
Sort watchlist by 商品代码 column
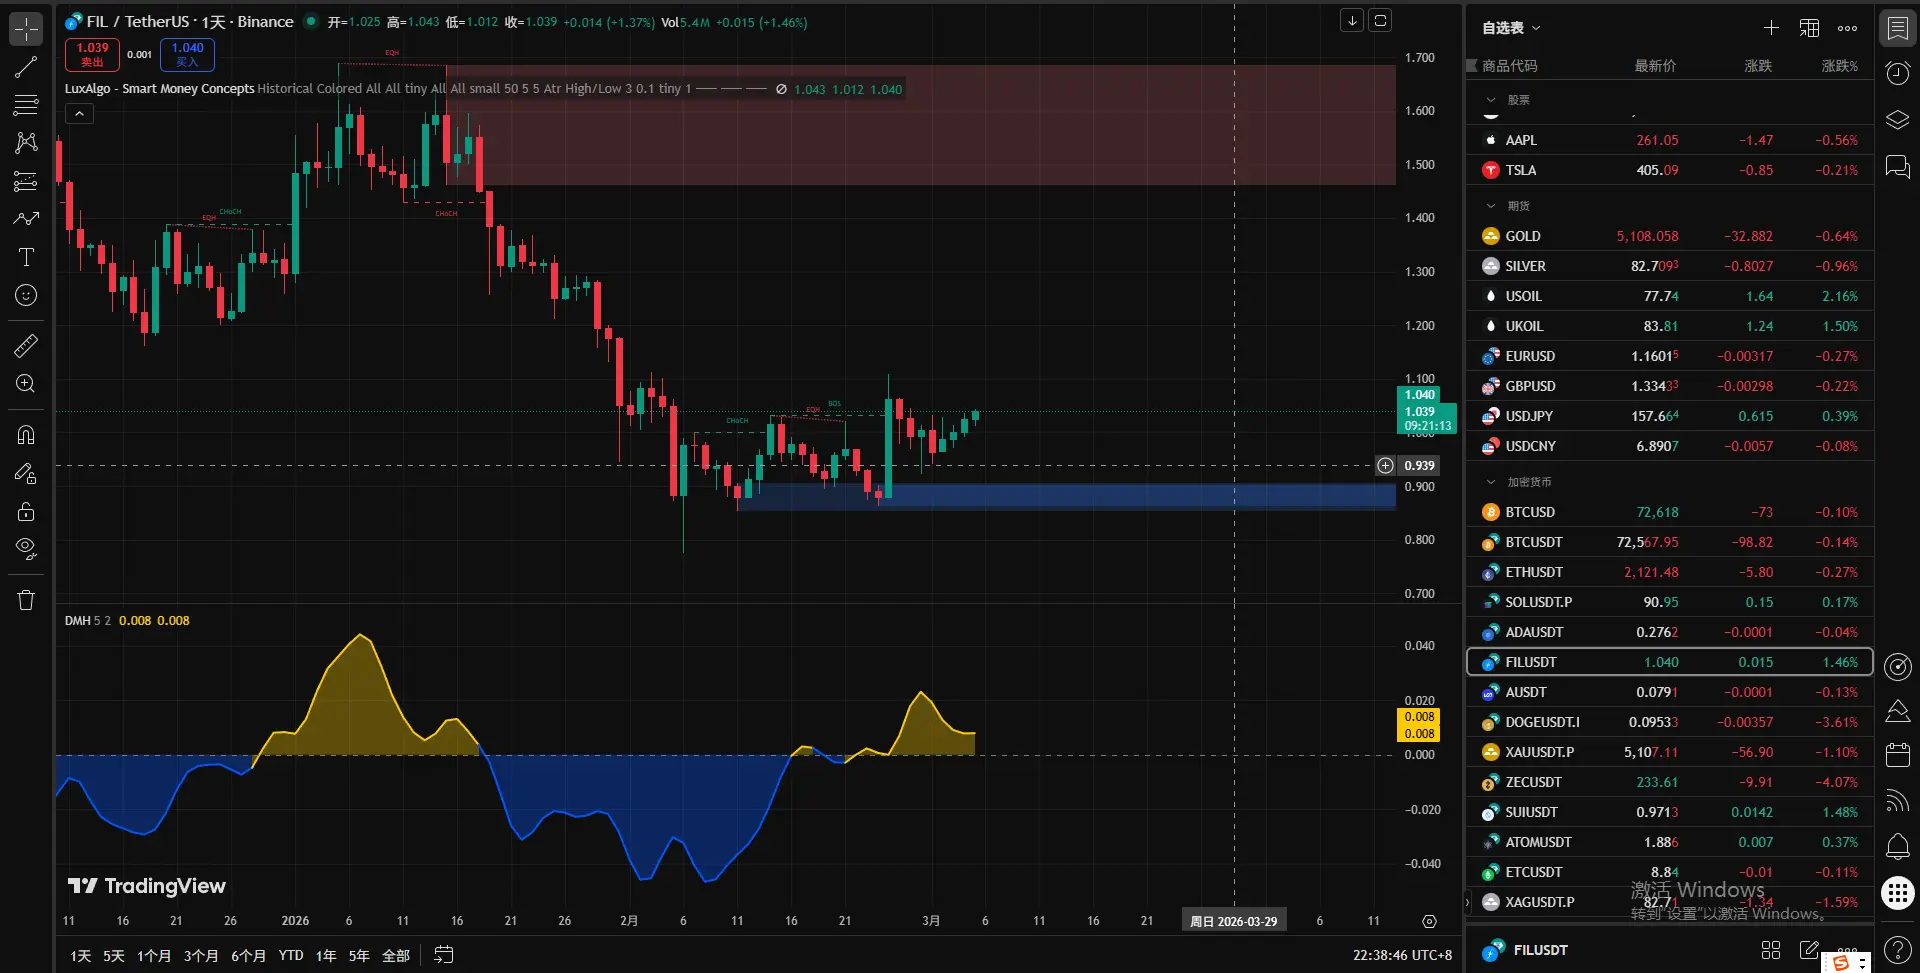point(1509,66)
